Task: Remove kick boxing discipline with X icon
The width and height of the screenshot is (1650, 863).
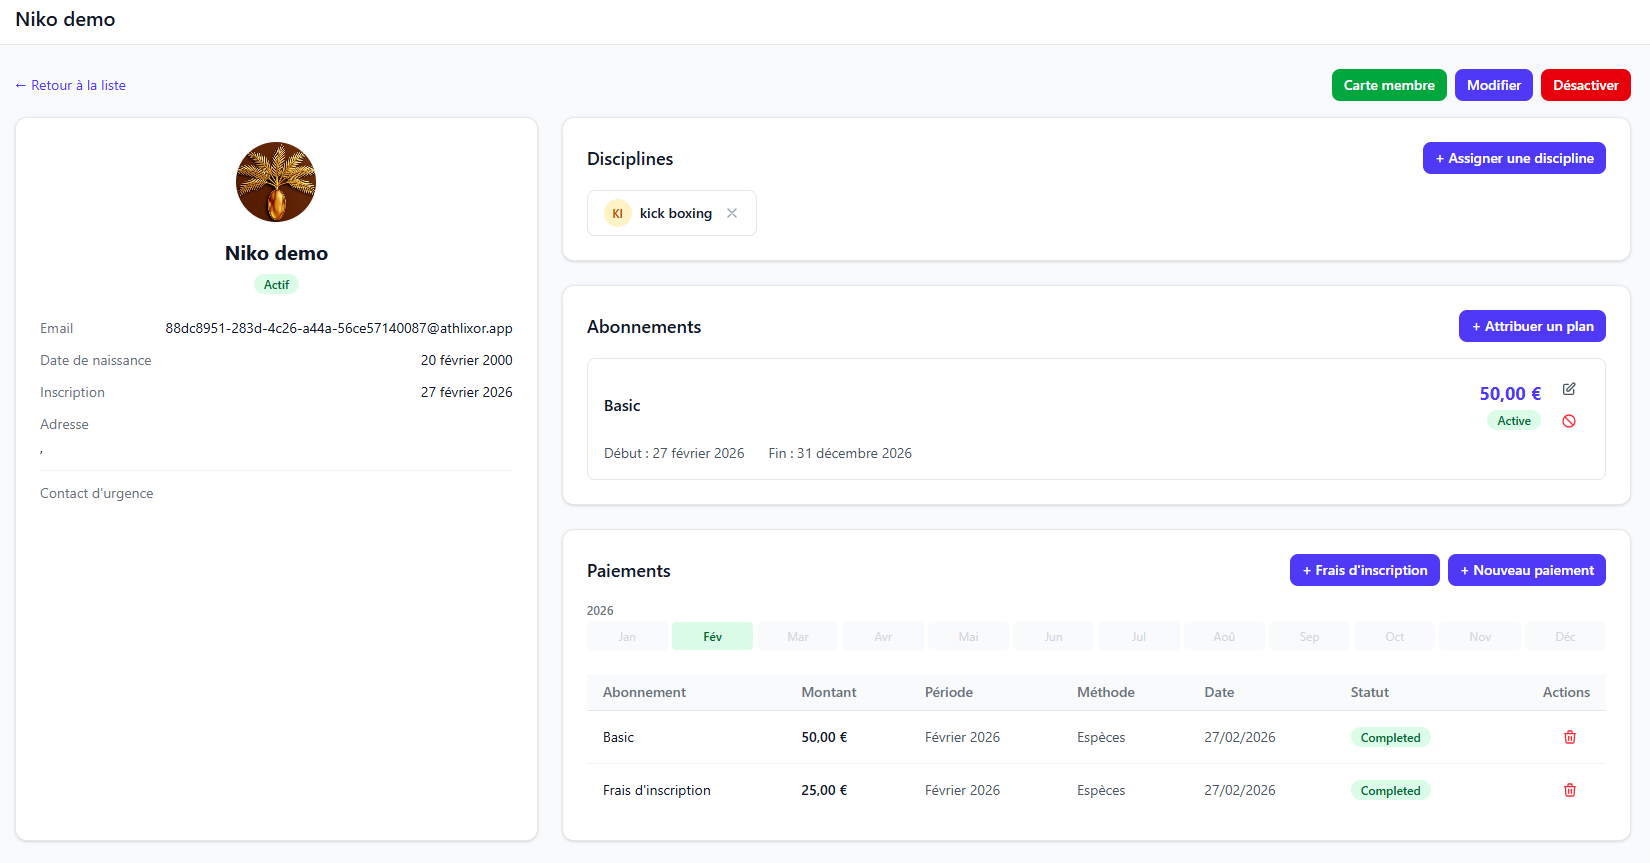Action: tap(732, 213)
